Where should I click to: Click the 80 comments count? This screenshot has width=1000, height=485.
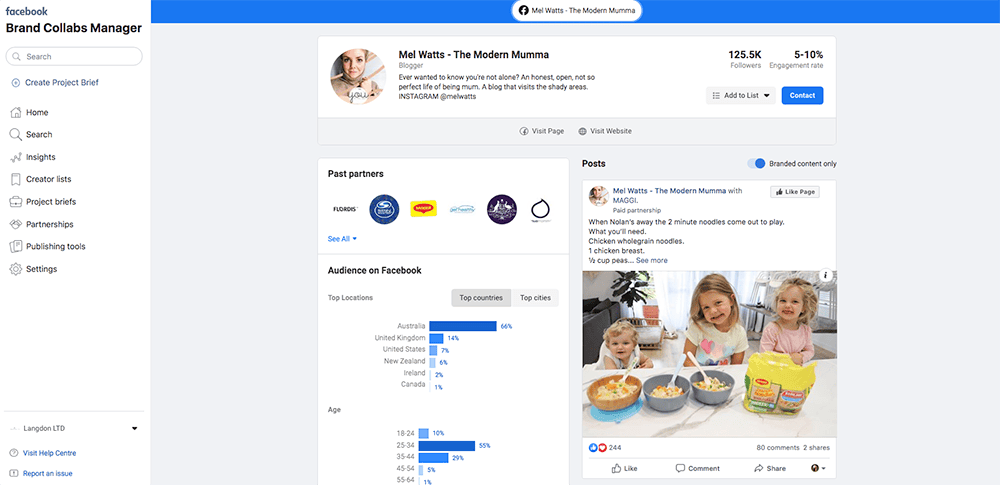pyautogui.click(x=777, y=448)
